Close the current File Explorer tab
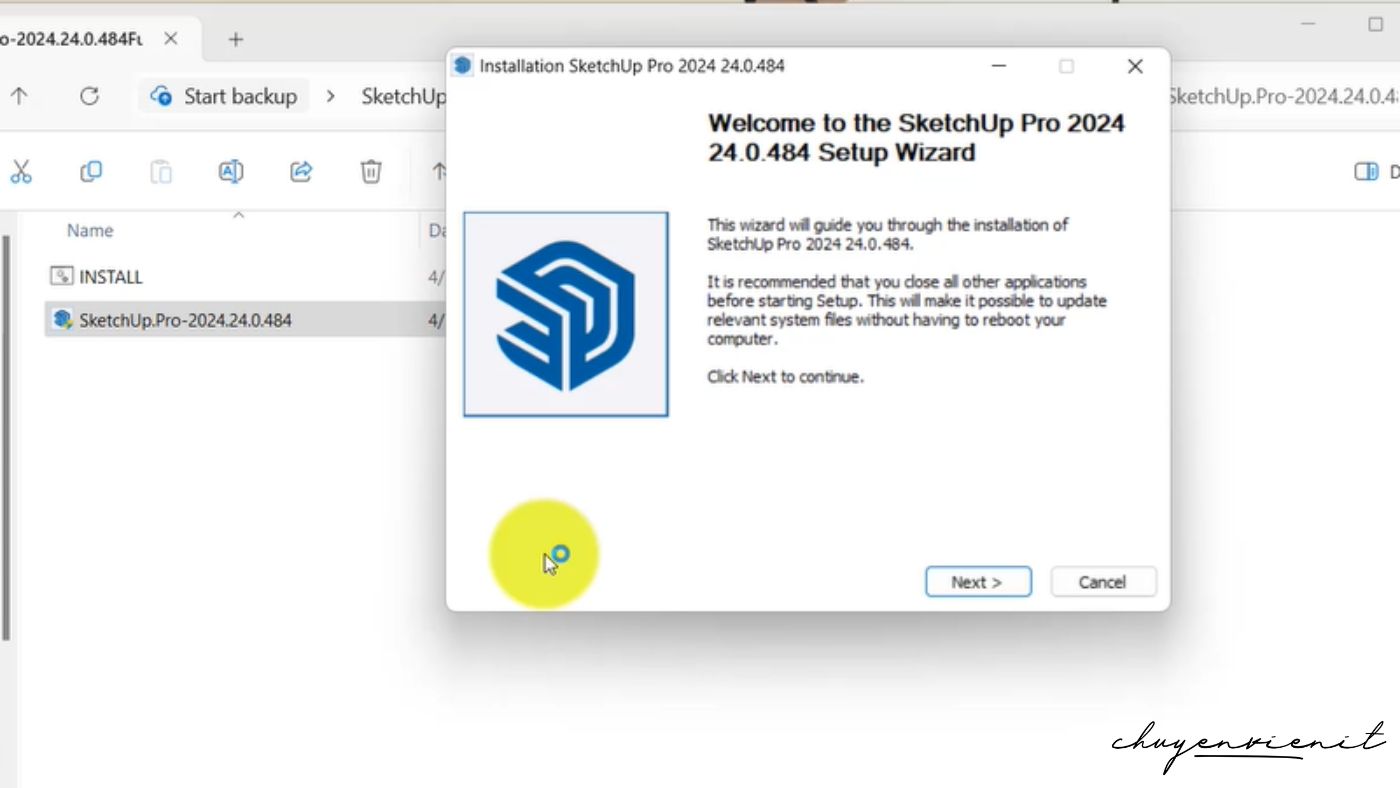1400x788 pixels. pyautogui.click(x=171, y=39)
